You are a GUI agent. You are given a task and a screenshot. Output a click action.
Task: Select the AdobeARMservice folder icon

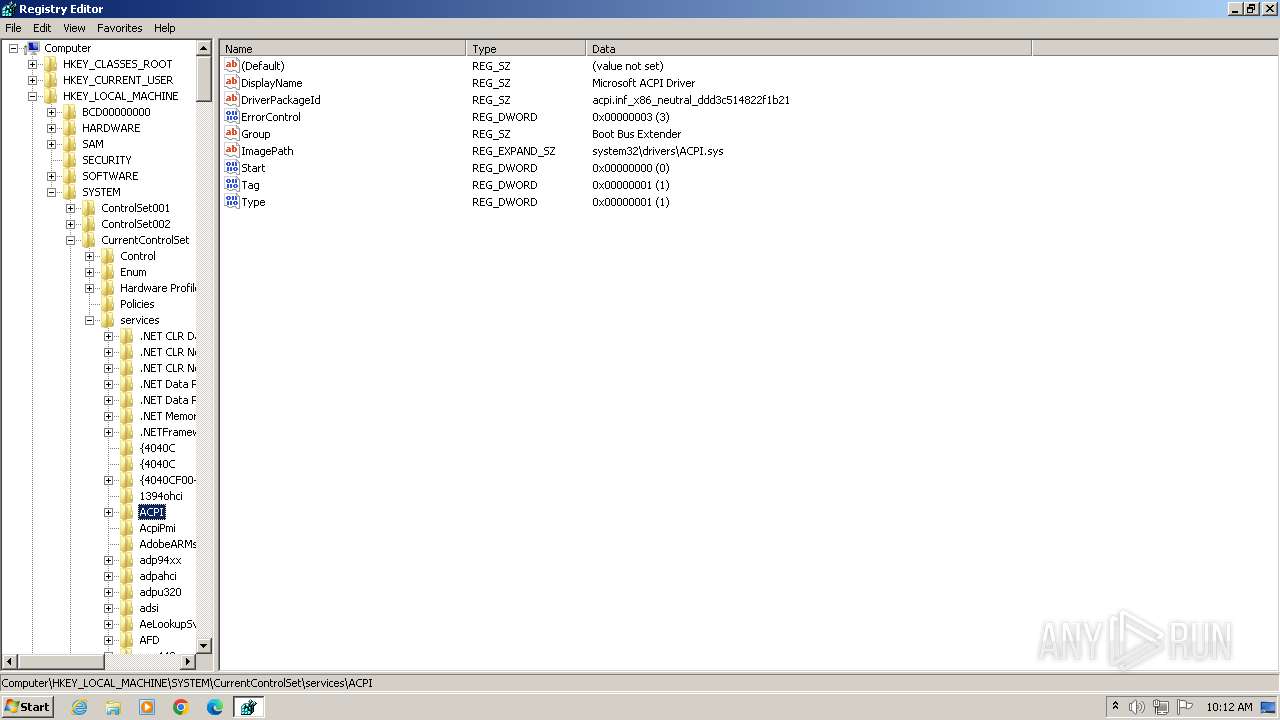[x=126, y=544]
